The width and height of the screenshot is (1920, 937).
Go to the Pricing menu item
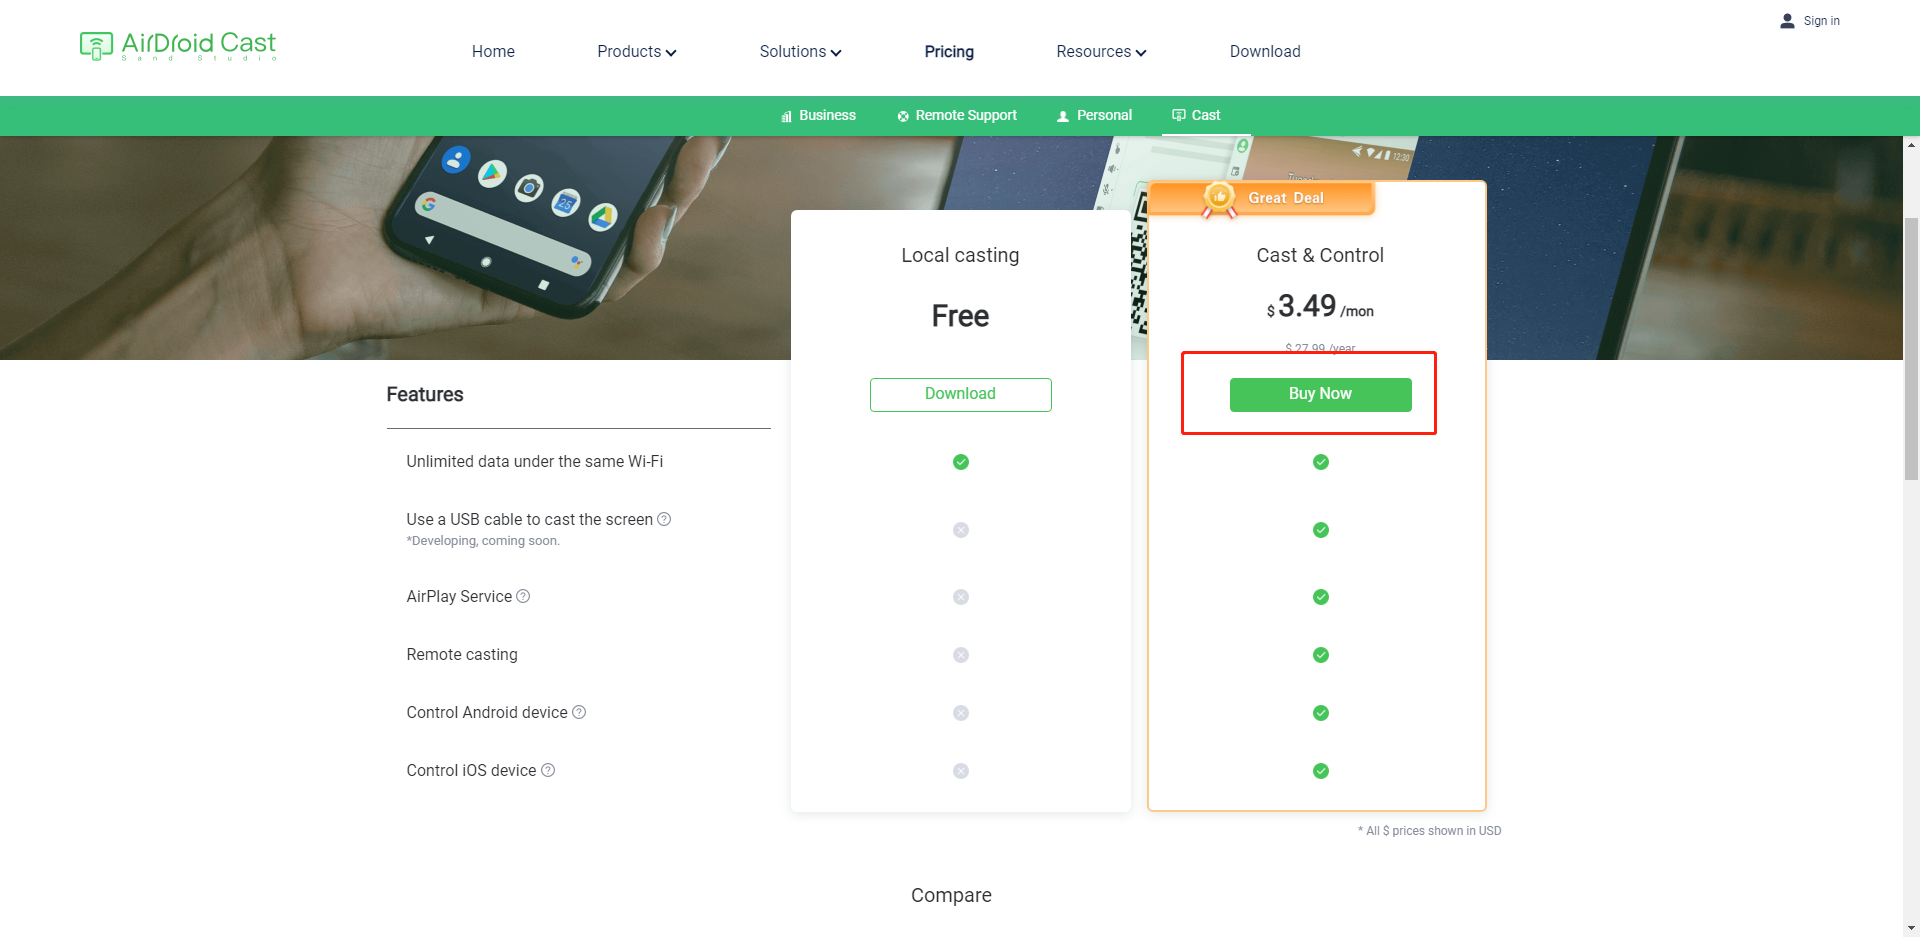(x=949, y=52)
